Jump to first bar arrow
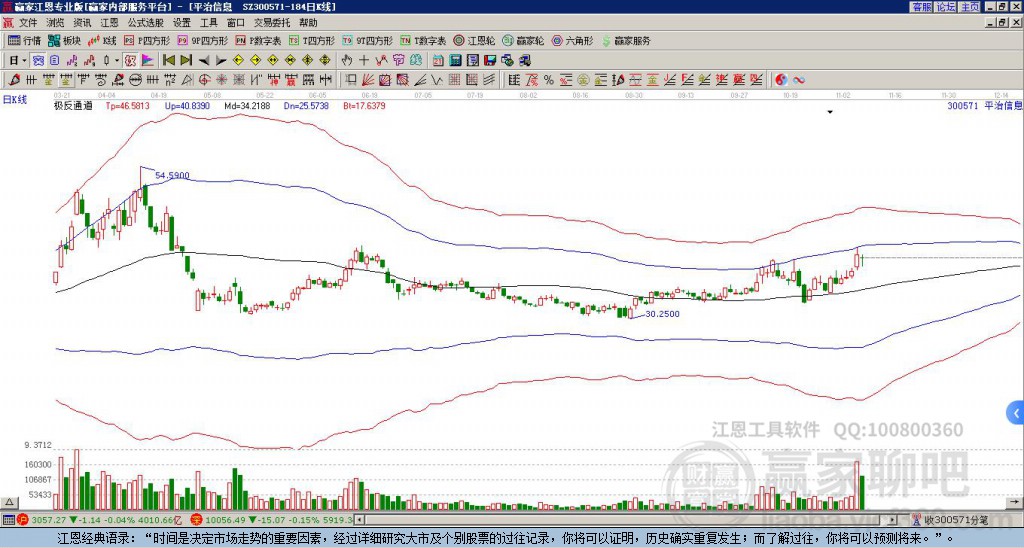Screen dimensions: 1024x548 168,61
